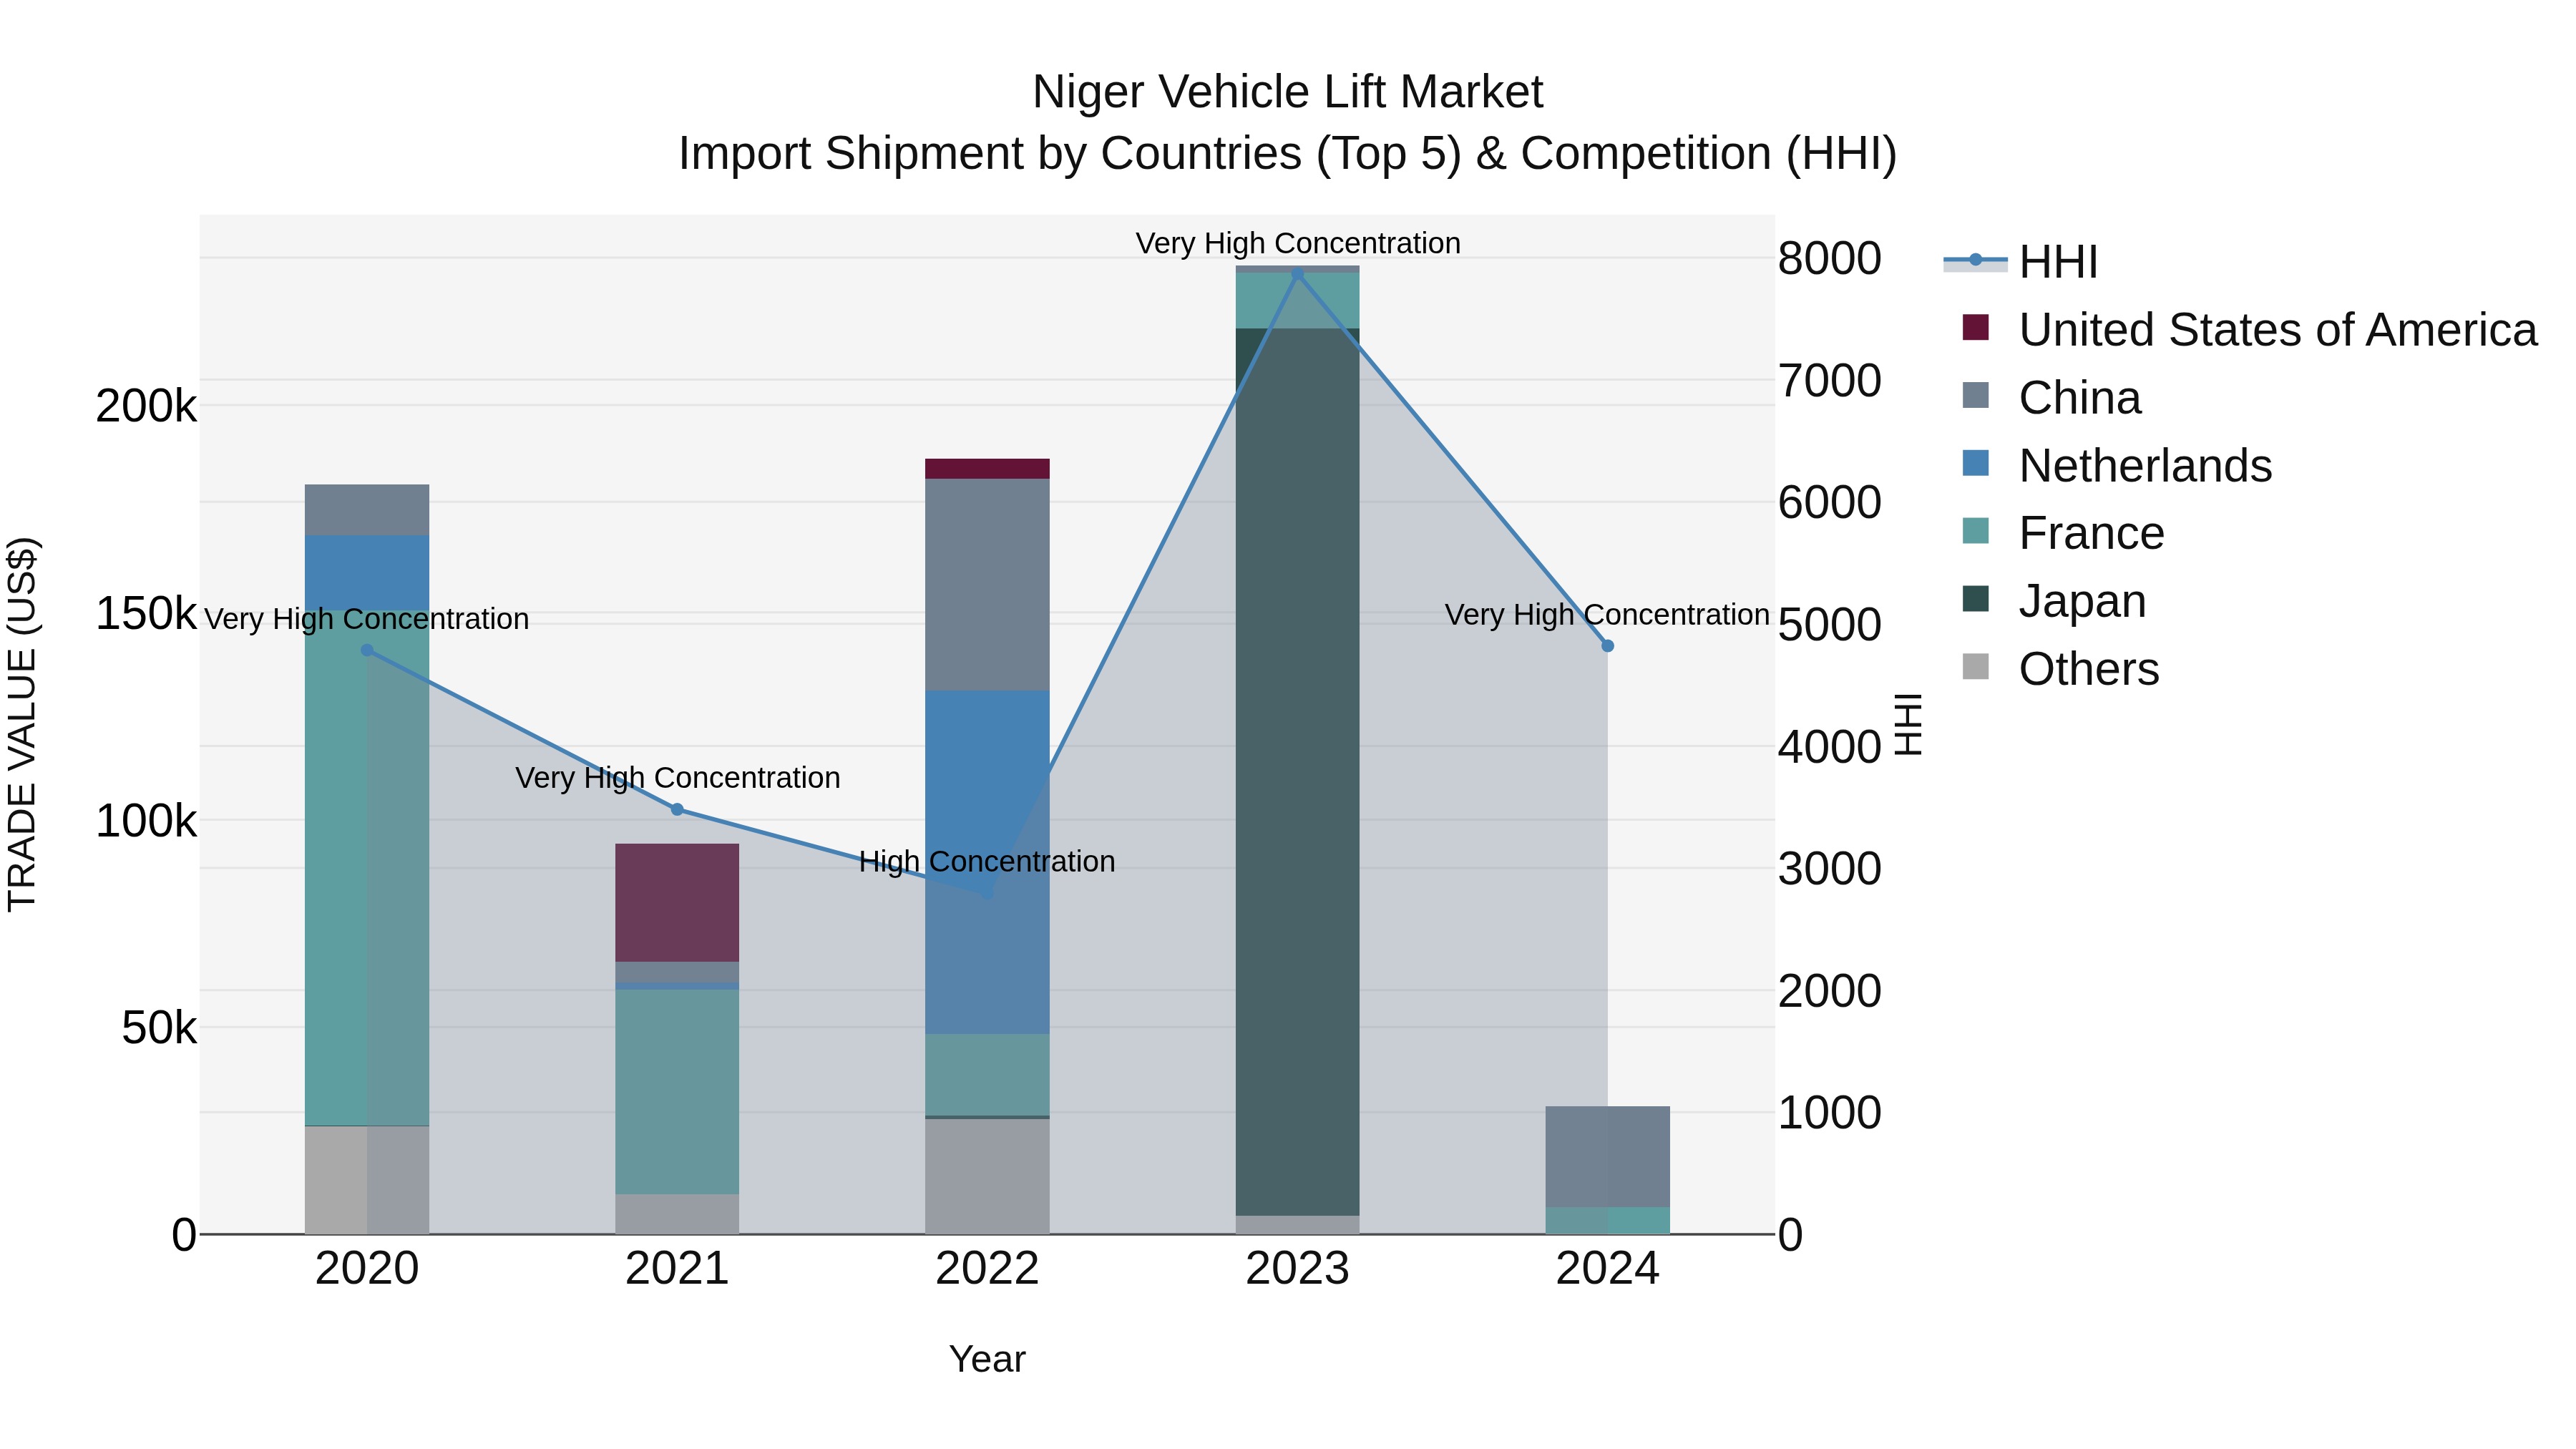The height and width of the screenshot is (1449, 2576).
Task: Click the rotated 'HHI' right axis title
Action: (1909, 724)
